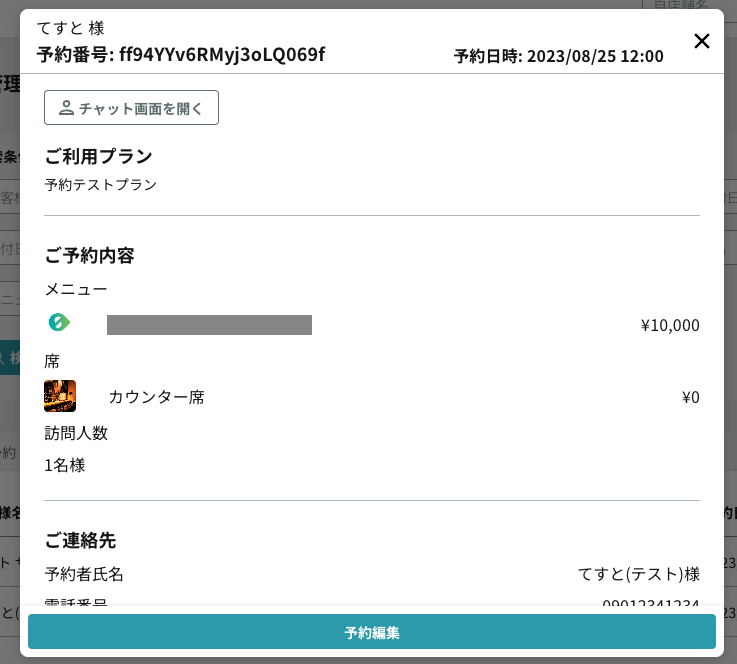This screenshot has height=664, width=737.
Task: Click the ご連絡先 section heading
Action: 80,540
